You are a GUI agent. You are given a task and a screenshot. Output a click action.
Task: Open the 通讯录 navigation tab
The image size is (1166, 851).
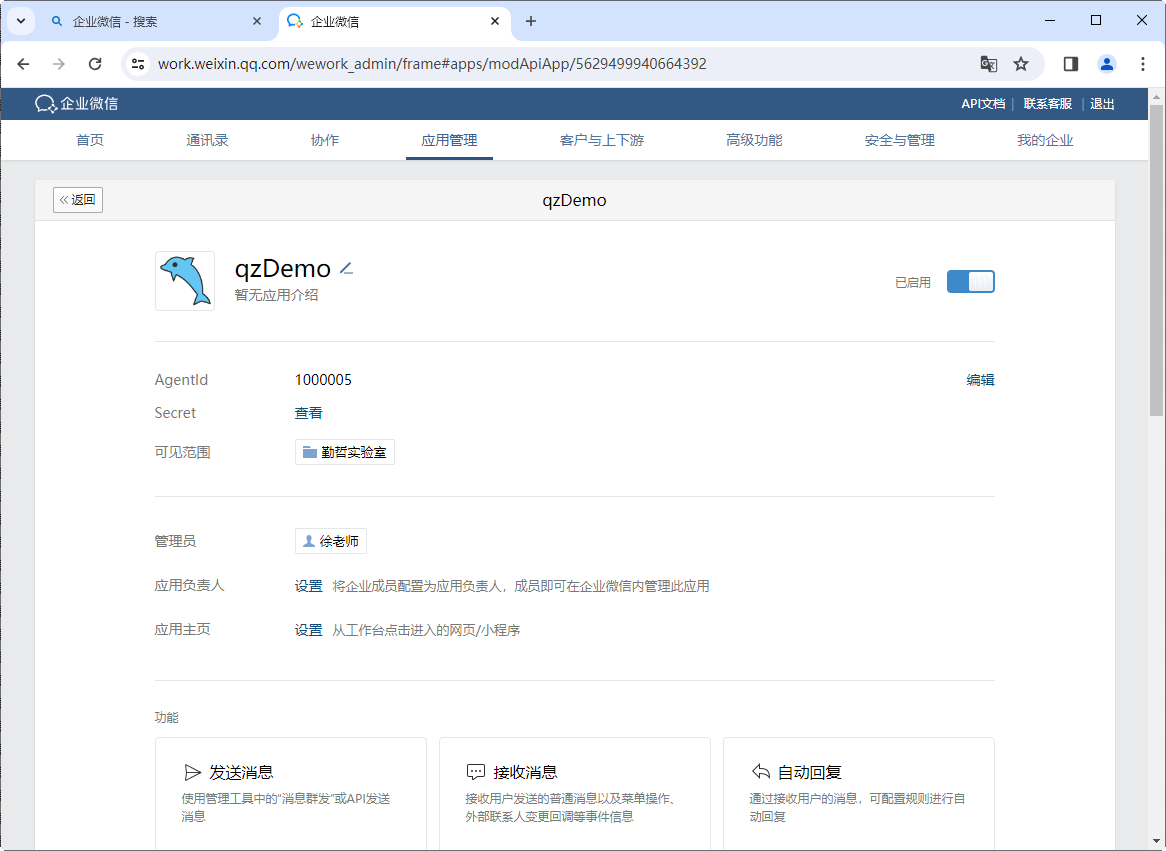click(x=207, y=140)
